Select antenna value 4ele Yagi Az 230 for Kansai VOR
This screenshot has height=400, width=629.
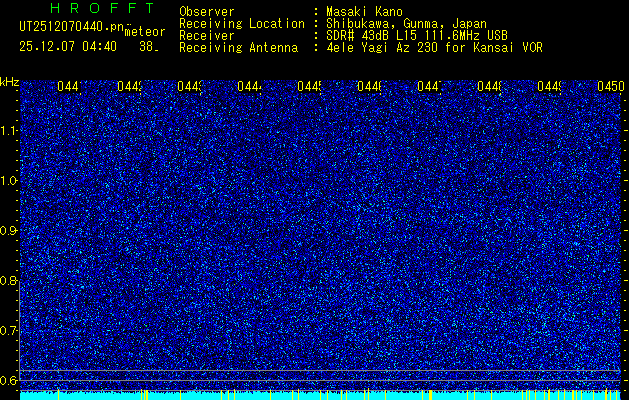pyautogui.click(x=434, y=48)
